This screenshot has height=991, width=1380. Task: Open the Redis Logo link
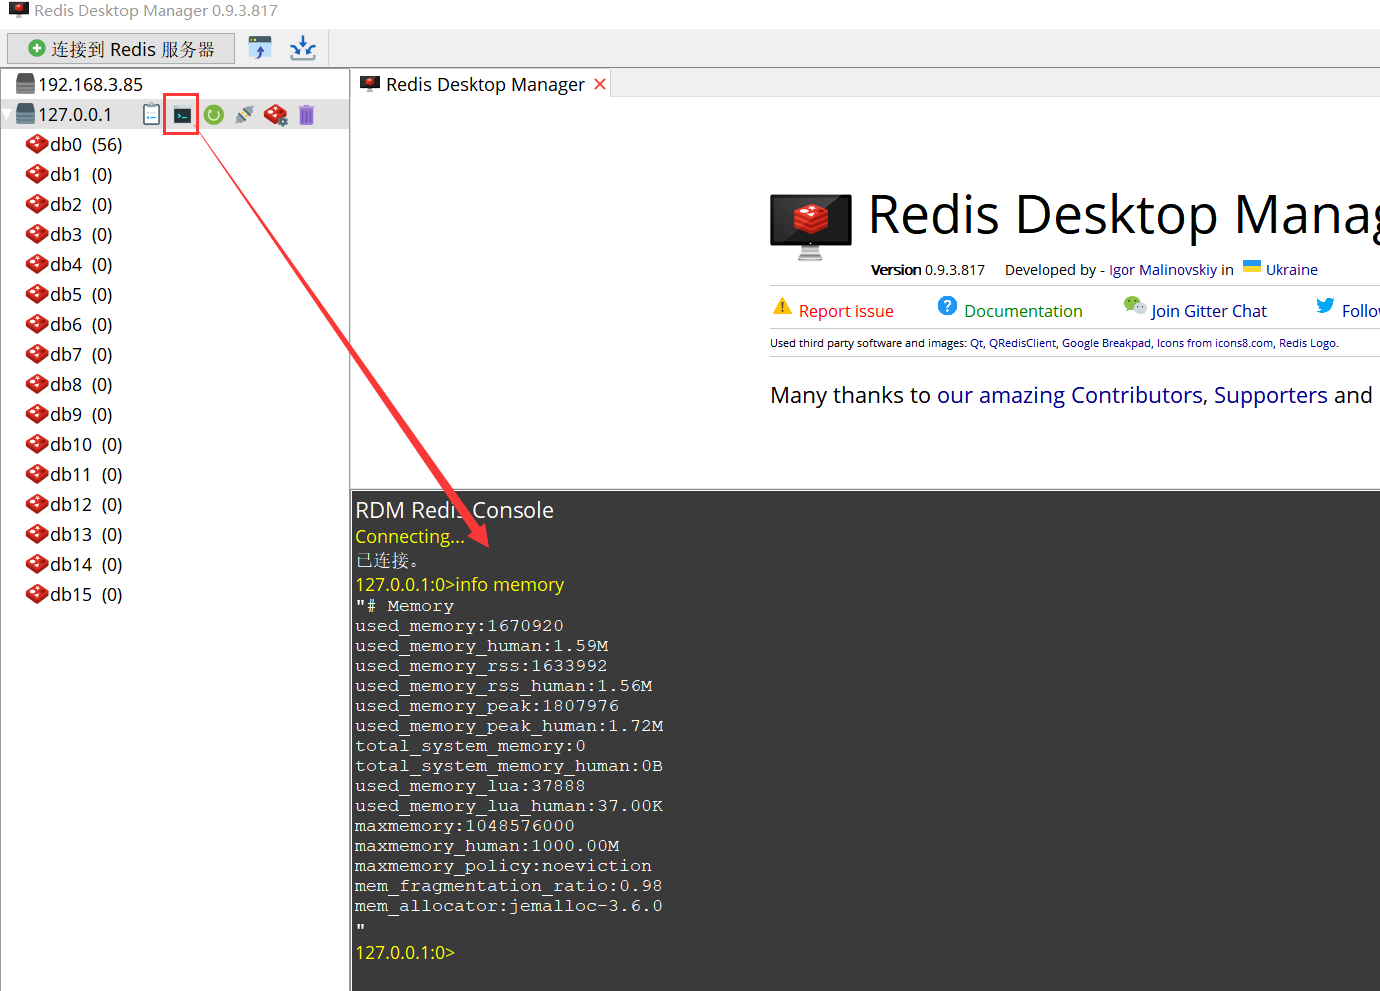(1307, 343)
